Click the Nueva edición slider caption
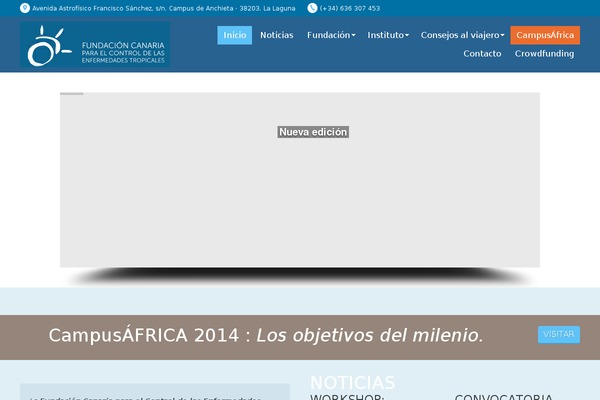This screenshot has height=400, width=600. [313, 132]
